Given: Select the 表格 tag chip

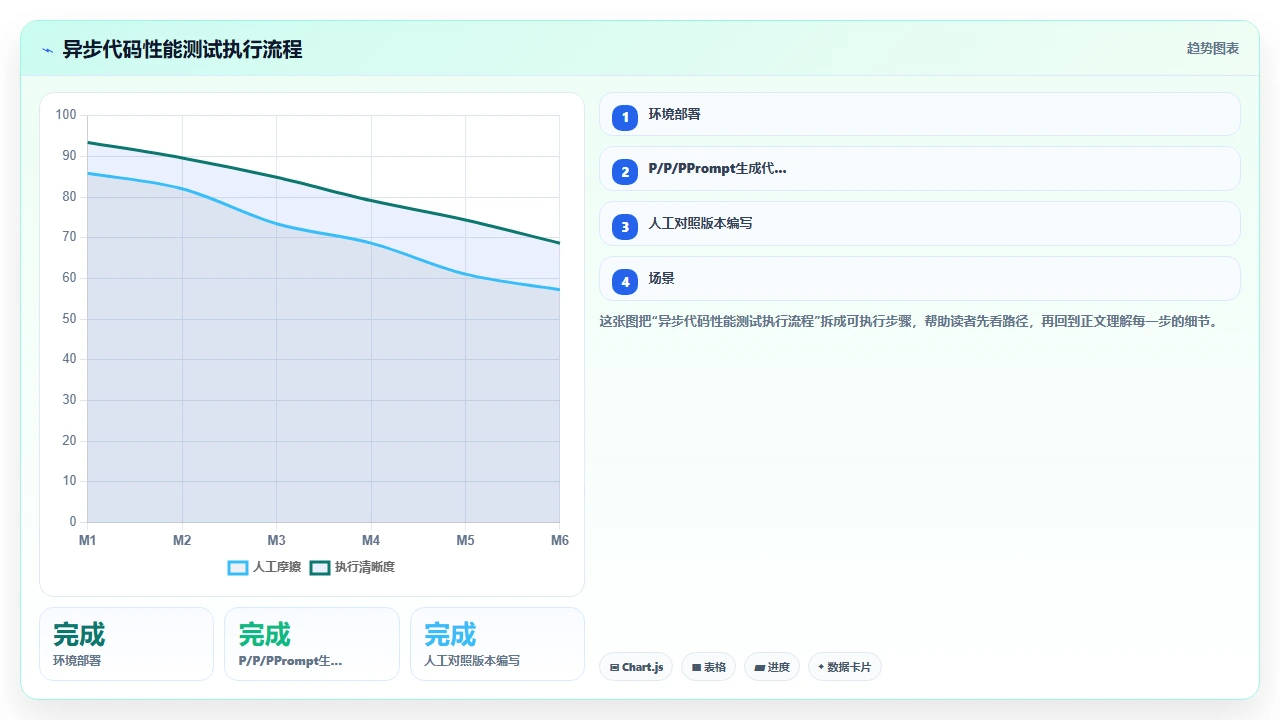Looking at the screenshot, I should (708, 667).
